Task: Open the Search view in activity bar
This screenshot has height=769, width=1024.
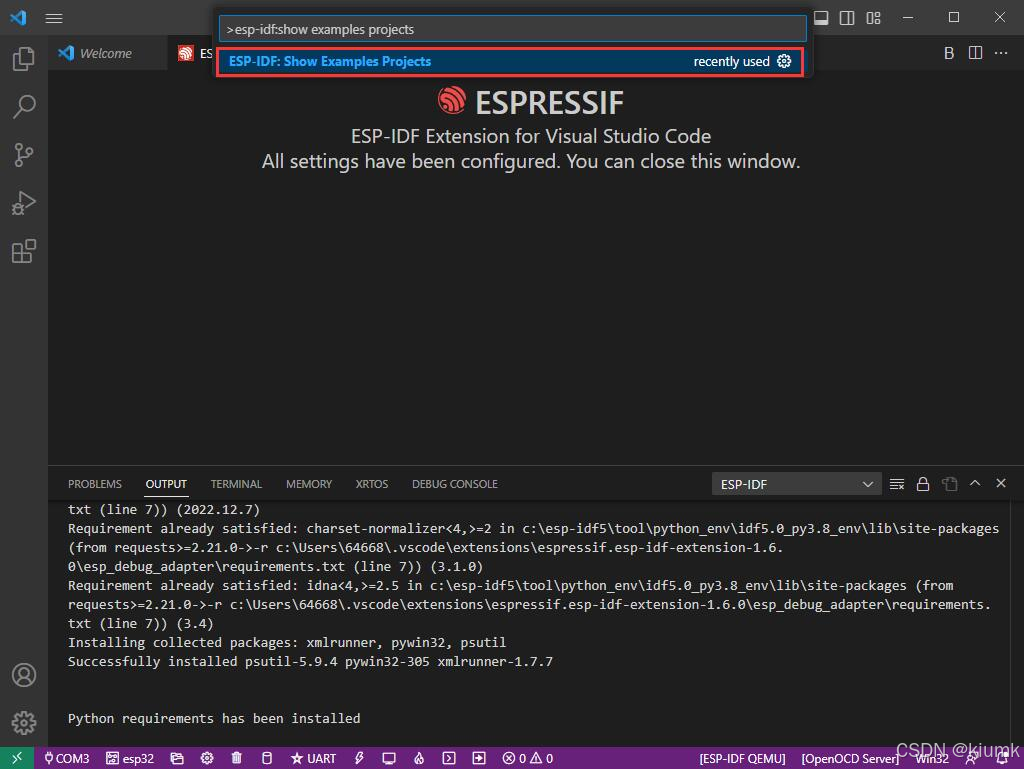Action: pyautogui.click(x=24, y=106)
